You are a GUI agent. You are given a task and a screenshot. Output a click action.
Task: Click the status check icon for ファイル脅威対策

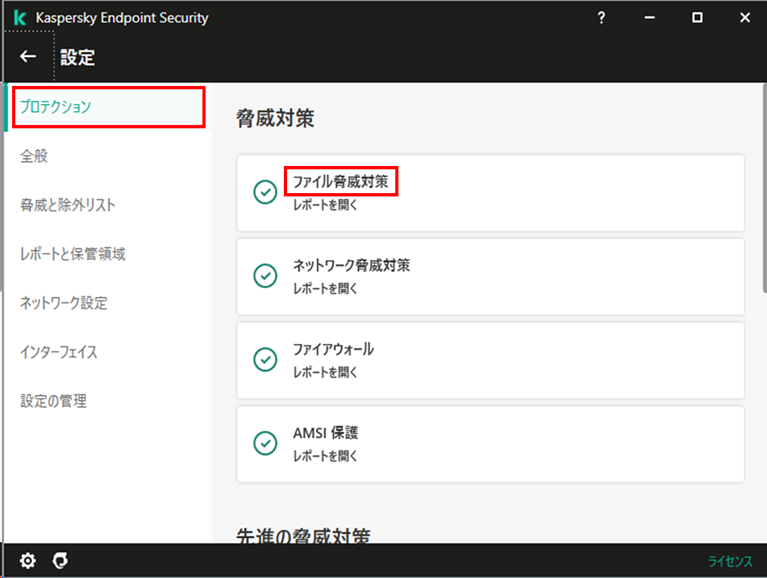(265, 192)
